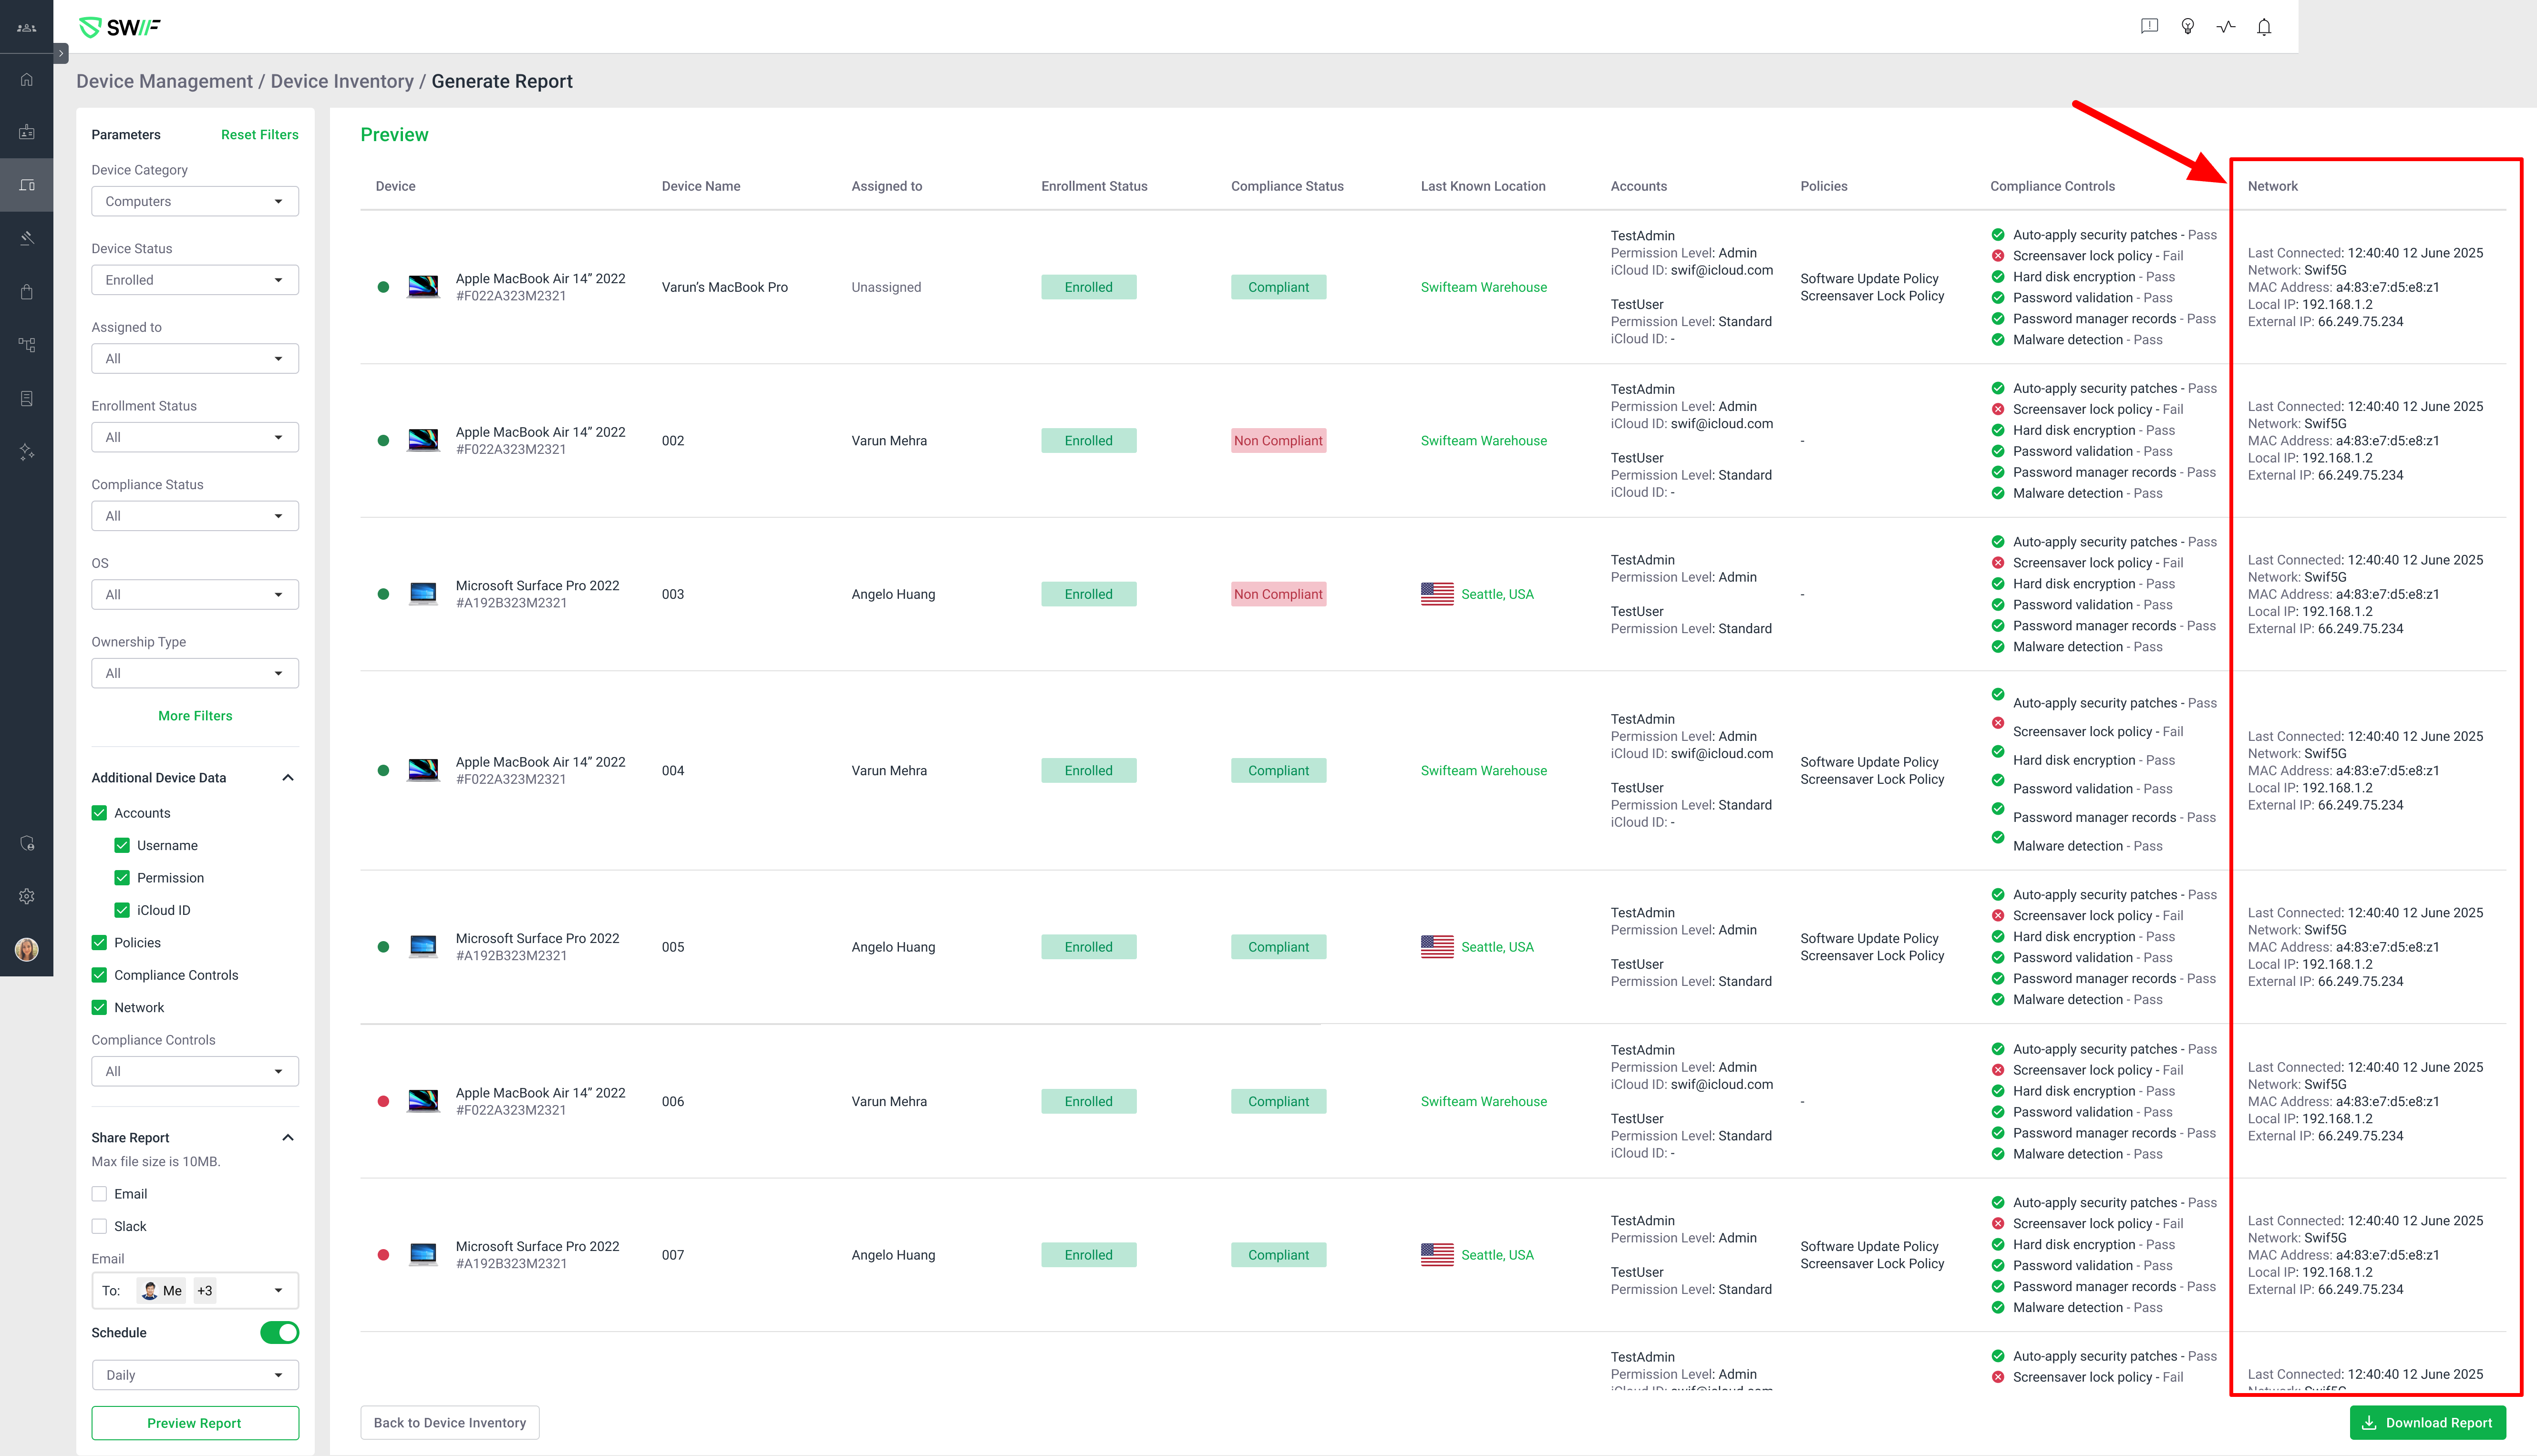
Task: Open the Device Category dropdown
Action: pyautogui.click(x=195, y=202)
